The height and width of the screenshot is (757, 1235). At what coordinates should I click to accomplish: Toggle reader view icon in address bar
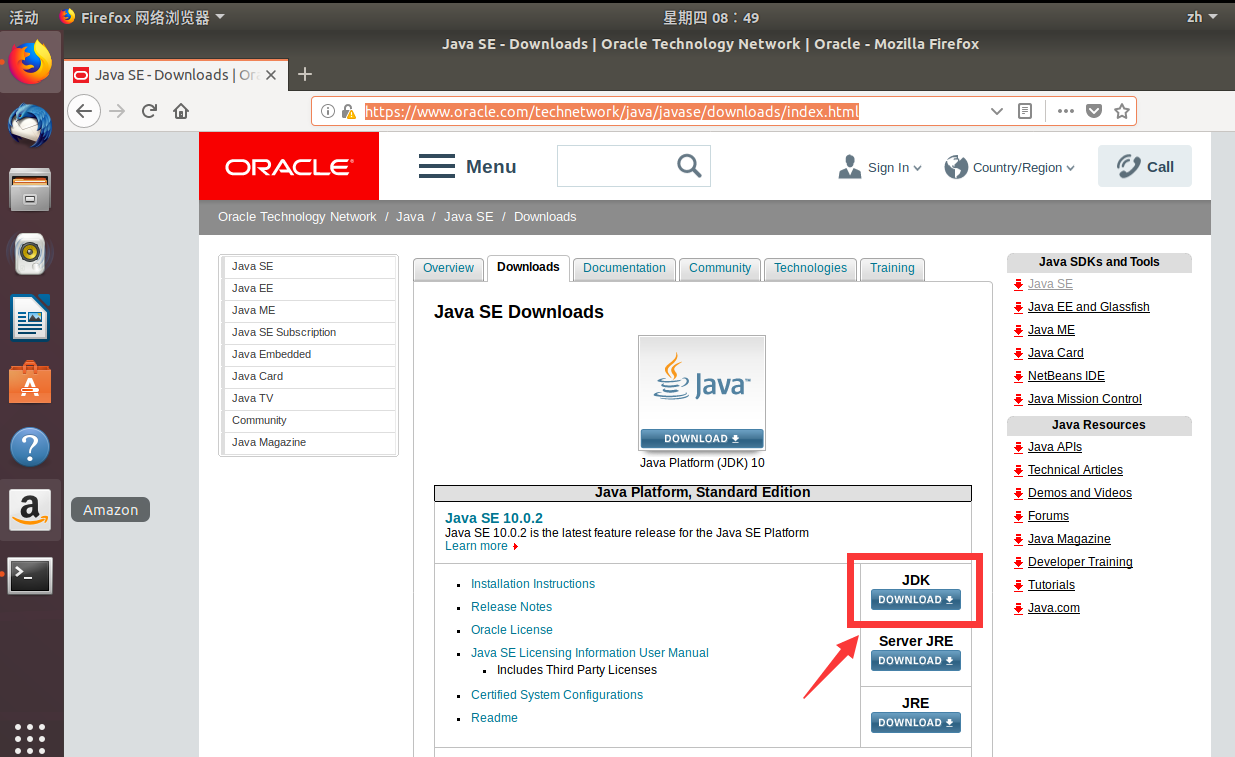[x=1025, y=111]
